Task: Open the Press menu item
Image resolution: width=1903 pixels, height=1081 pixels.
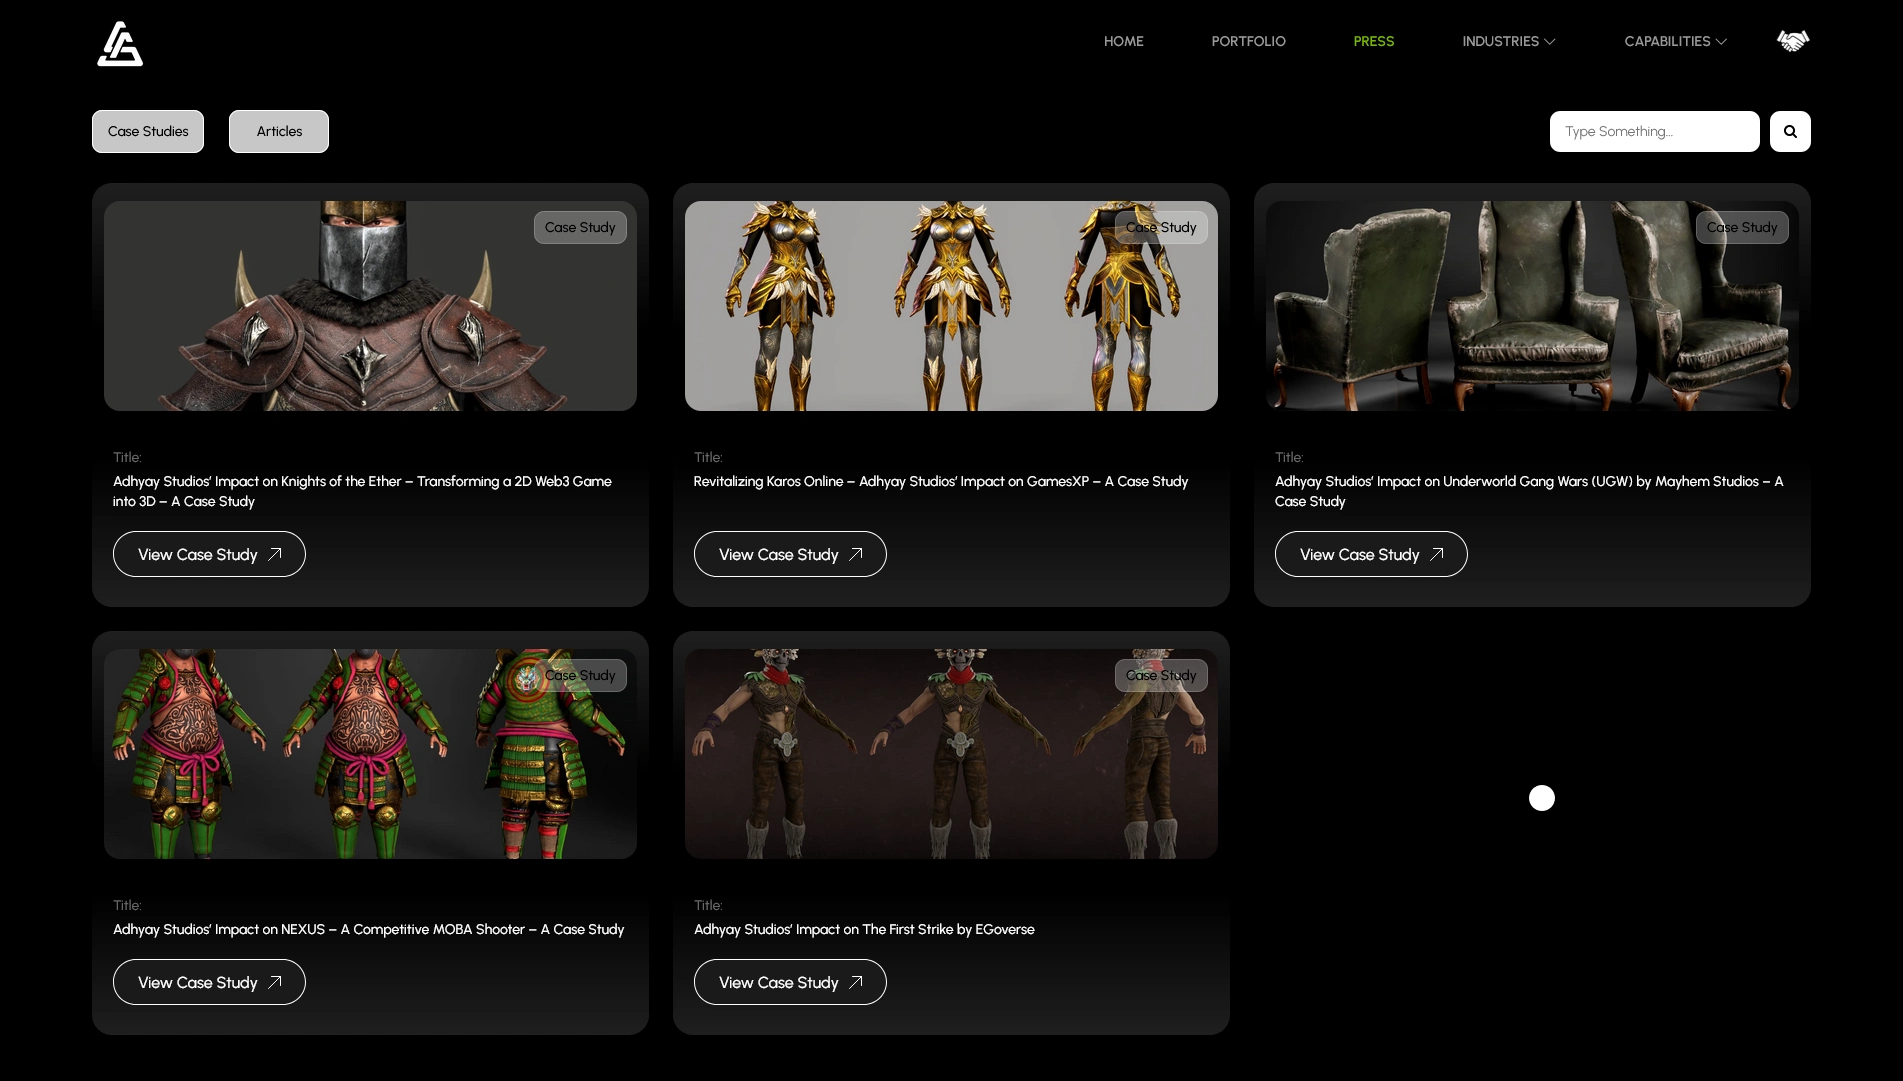Action: 1373,41
